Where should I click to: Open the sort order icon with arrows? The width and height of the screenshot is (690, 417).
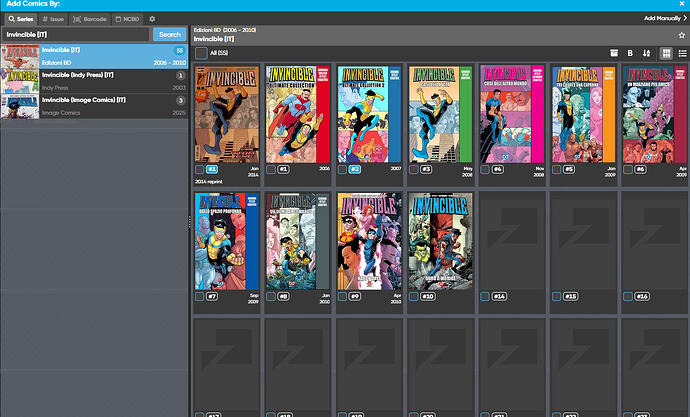point(646,53)
